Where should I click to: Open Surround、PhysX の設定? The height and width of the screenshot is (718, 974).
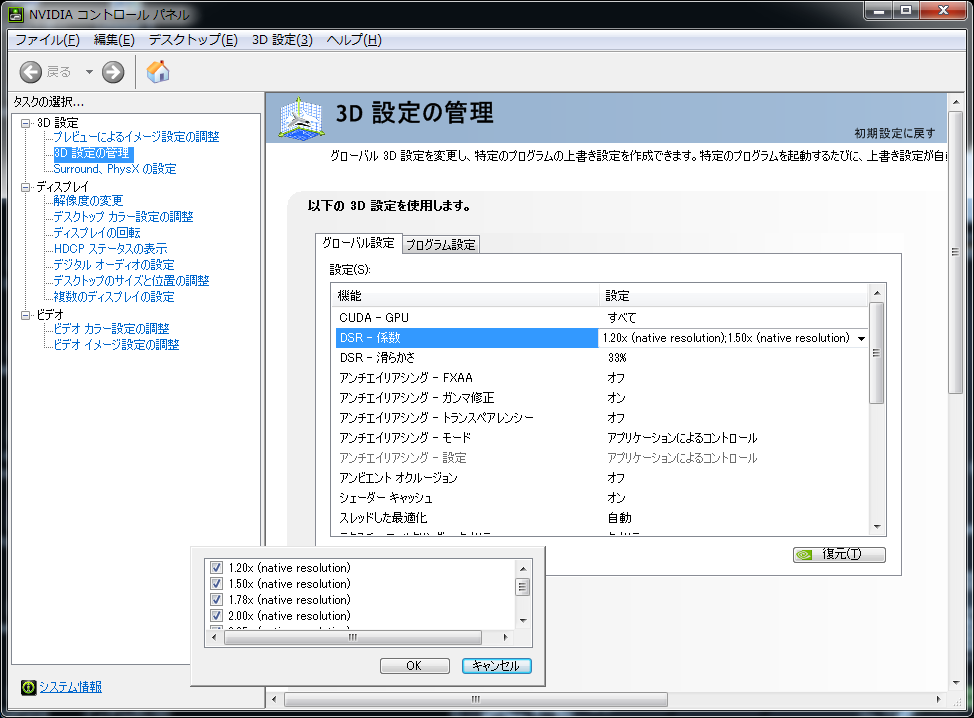[x=115, y=169]
